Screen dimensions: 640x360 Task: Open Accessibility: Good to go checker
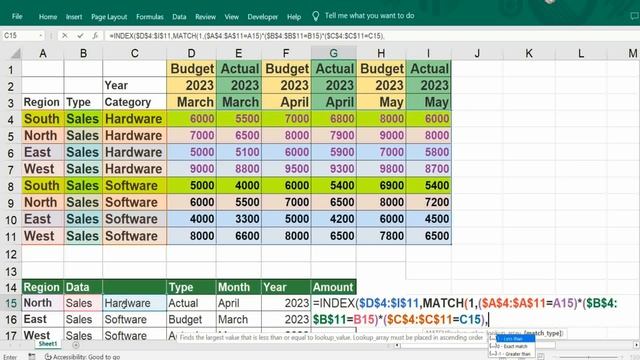pos(82,357)
